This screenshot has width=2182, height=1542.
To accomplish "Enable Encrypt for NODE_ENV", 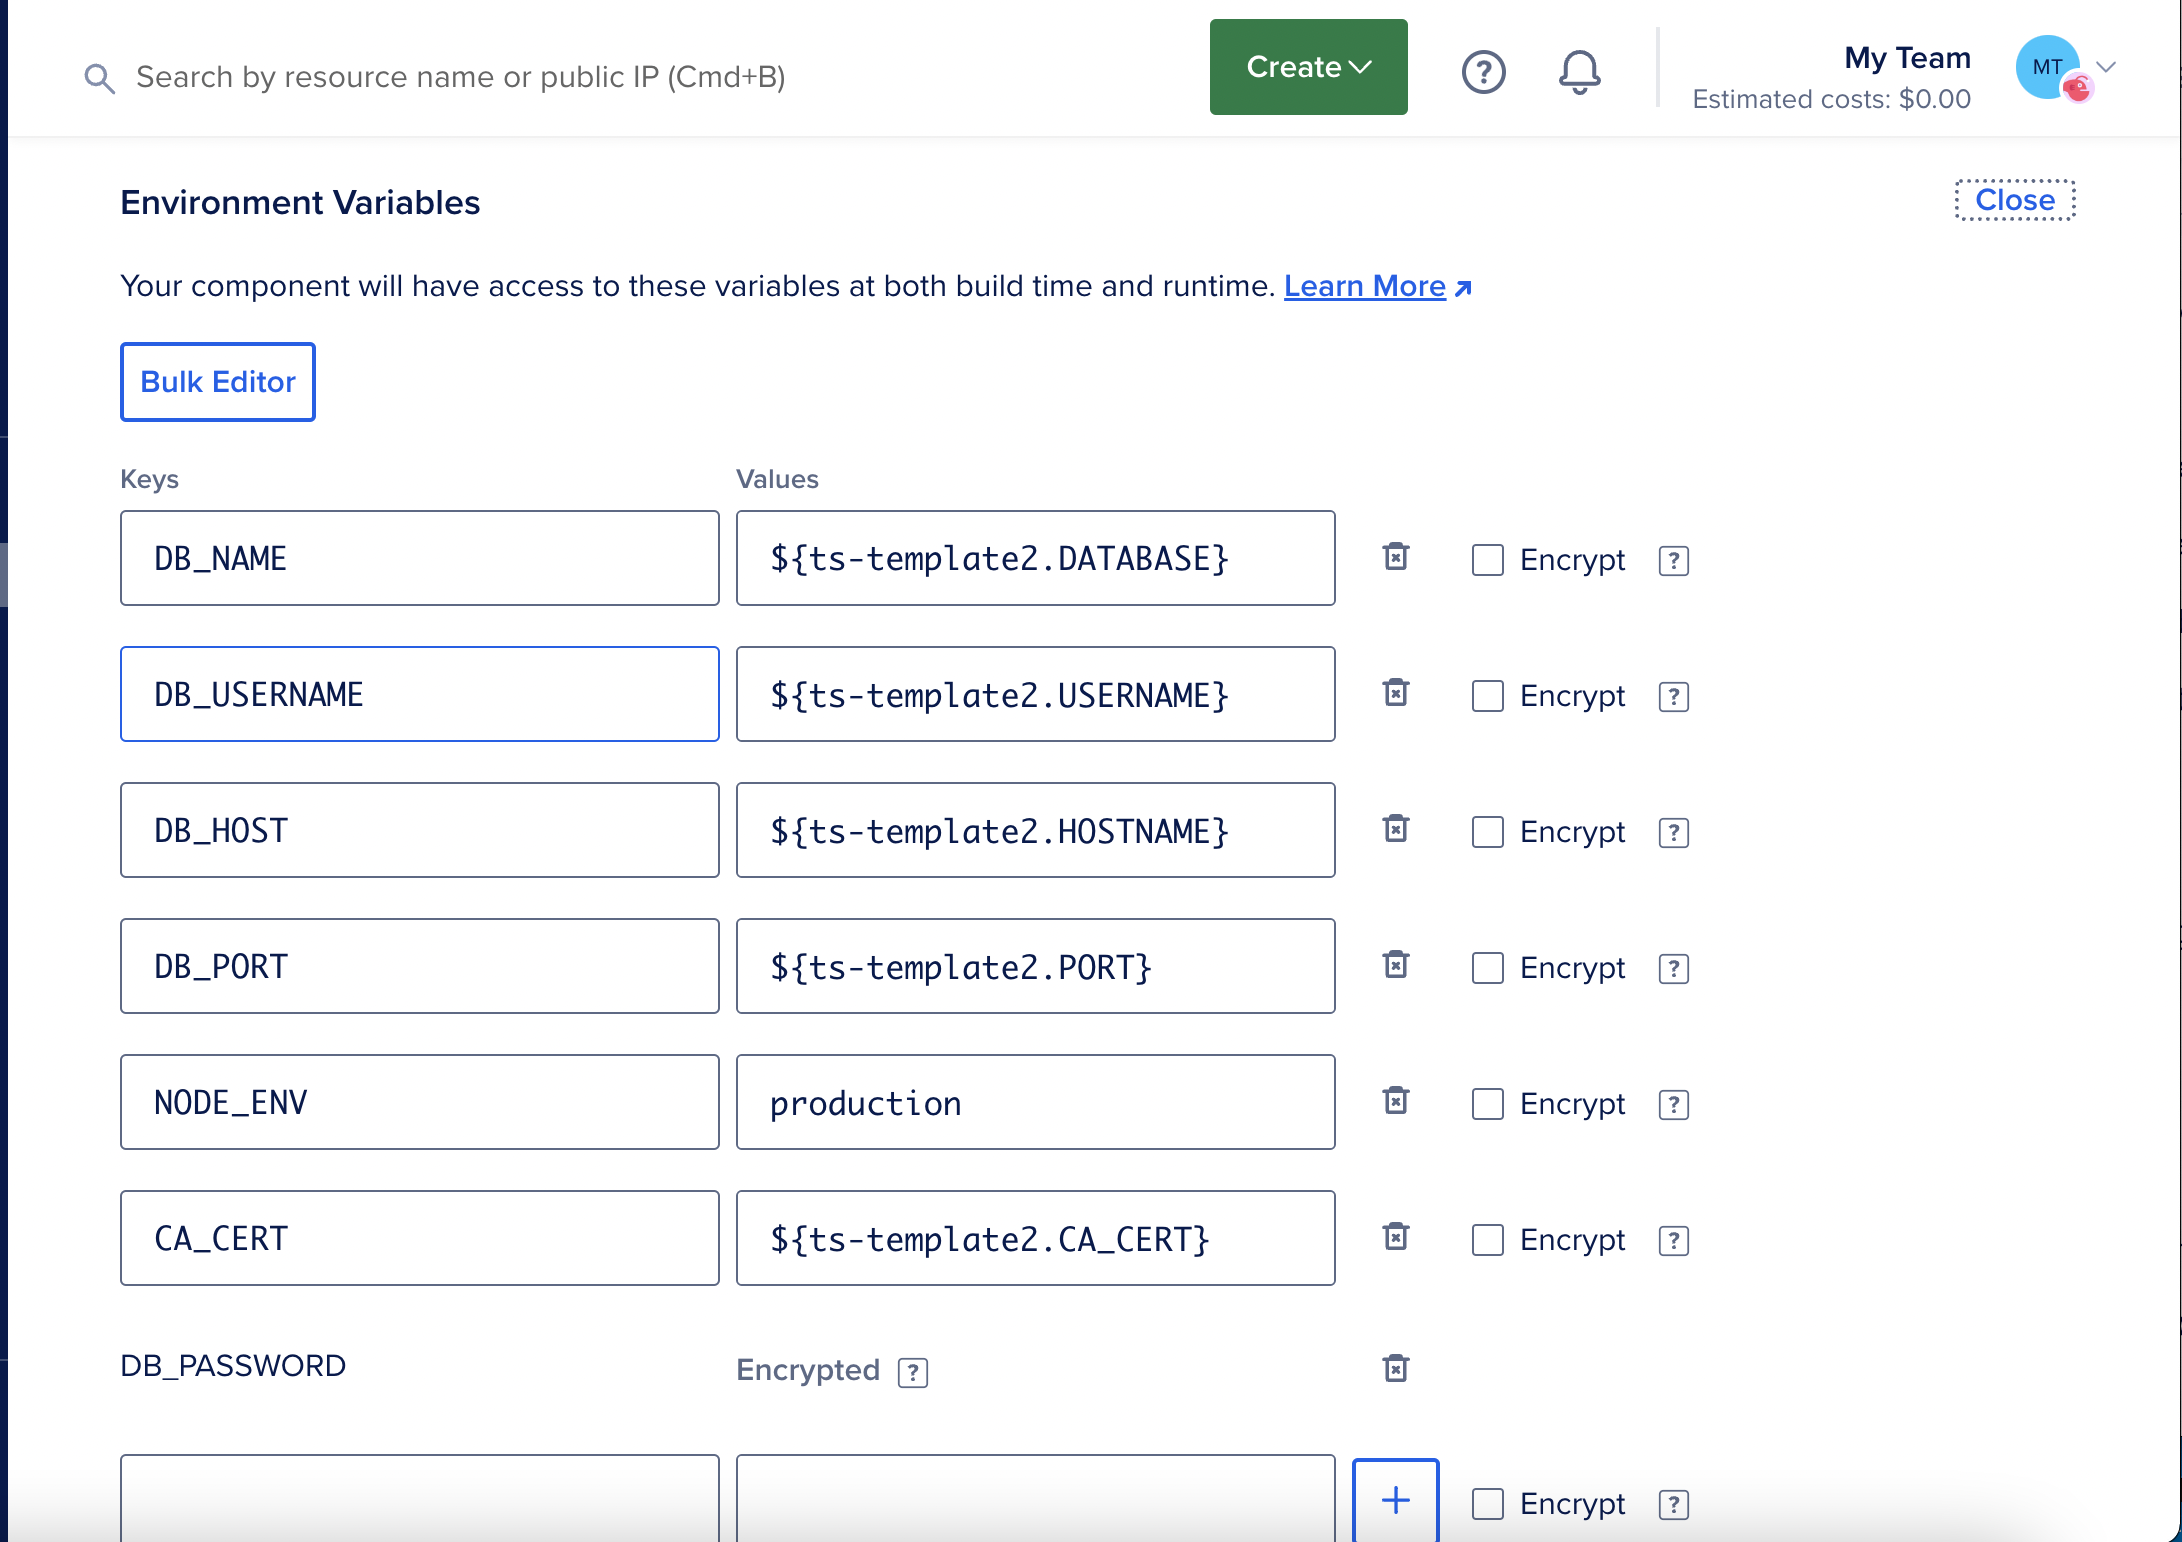I will pos(1488,1104).
